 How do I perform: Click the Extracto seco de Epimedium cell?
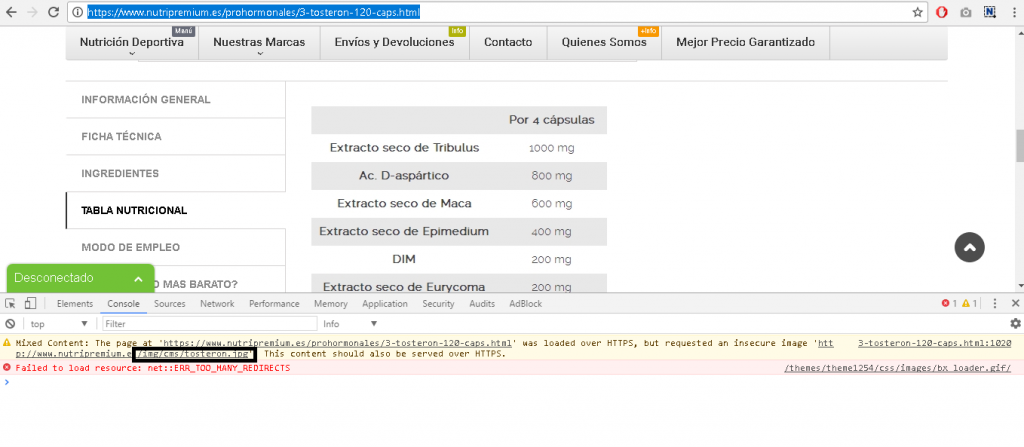pos(404,231)
